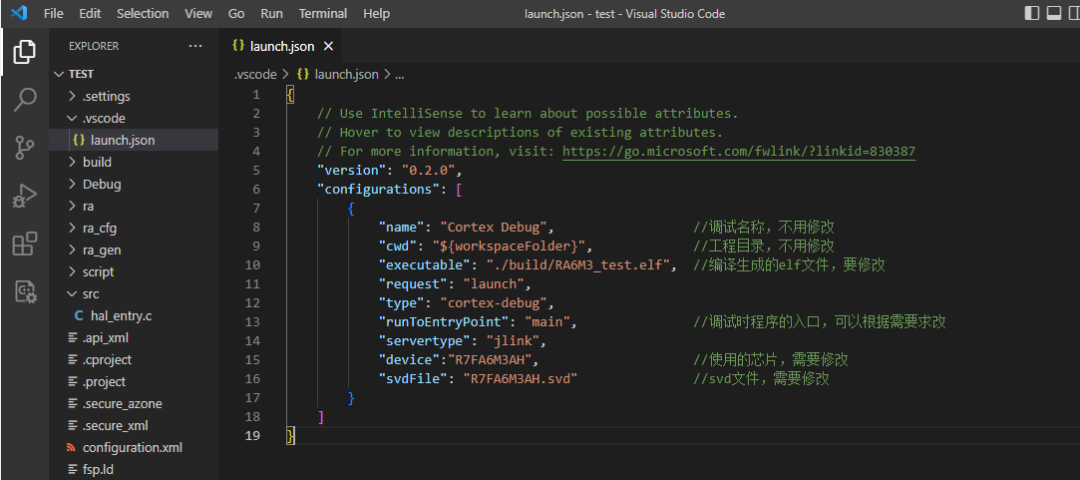Open the Help menu

tap(376, 13)
